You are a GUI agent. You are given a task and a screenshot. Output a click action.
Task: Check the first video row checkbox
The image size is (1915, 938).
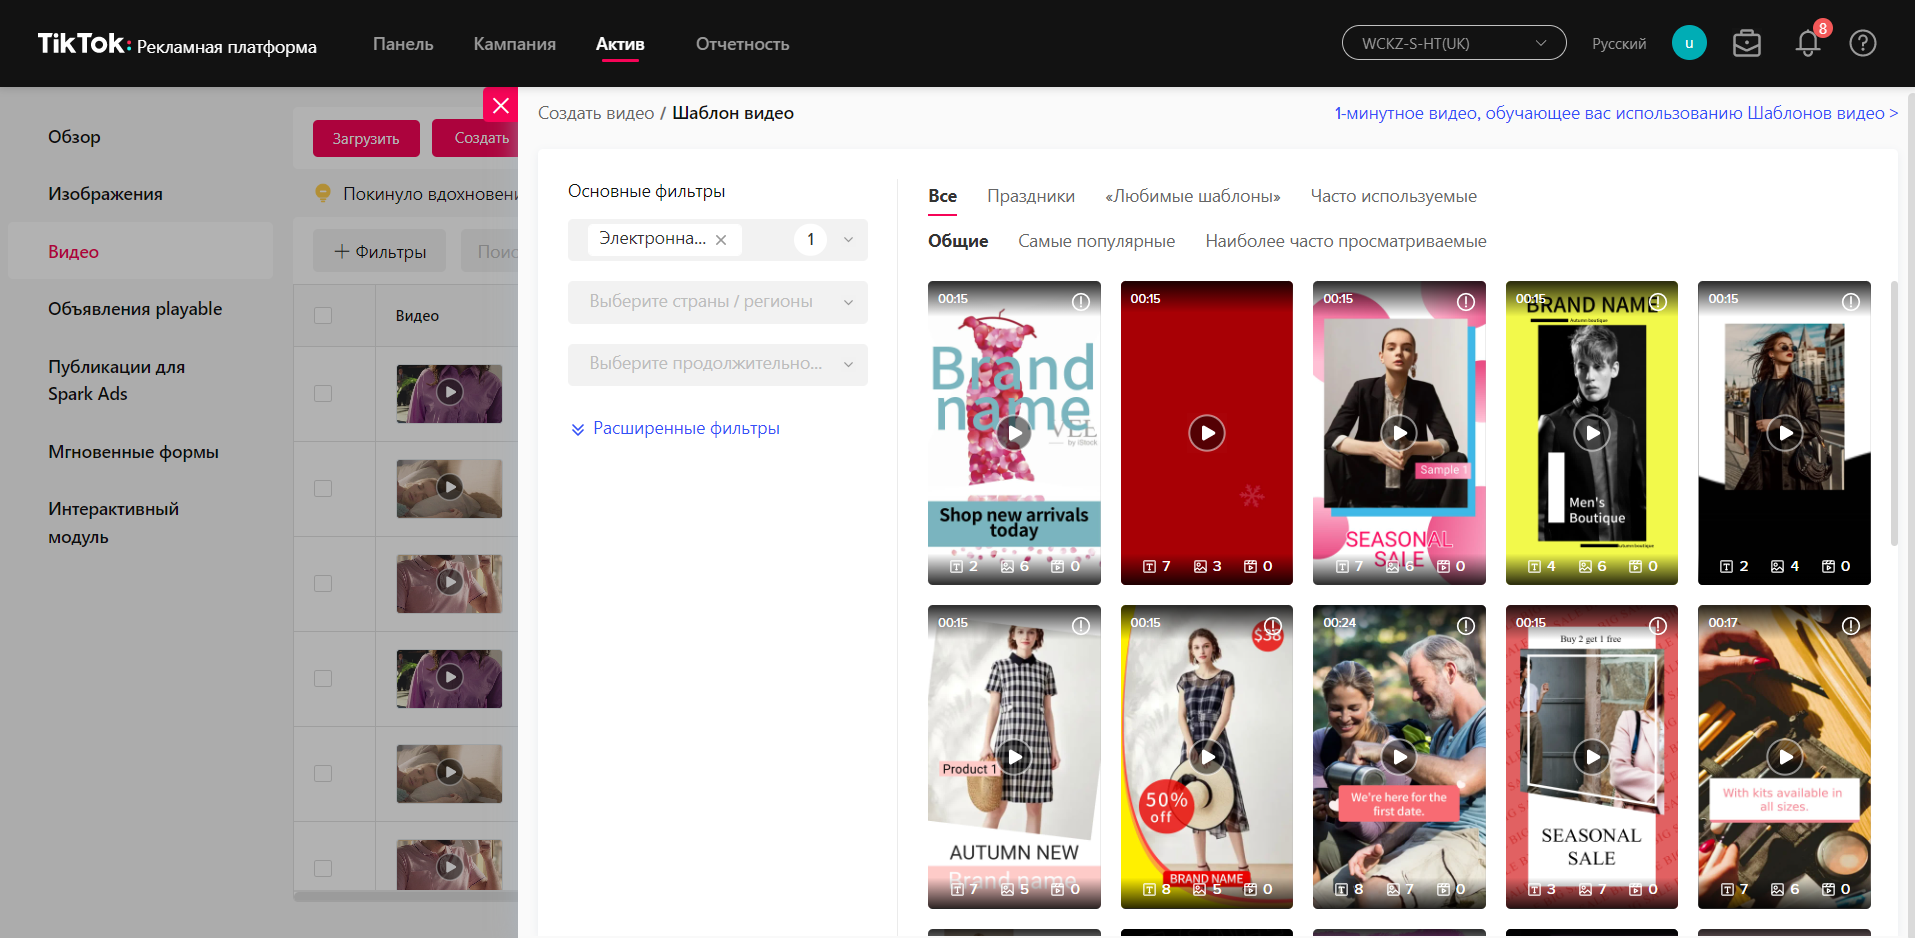323,394
